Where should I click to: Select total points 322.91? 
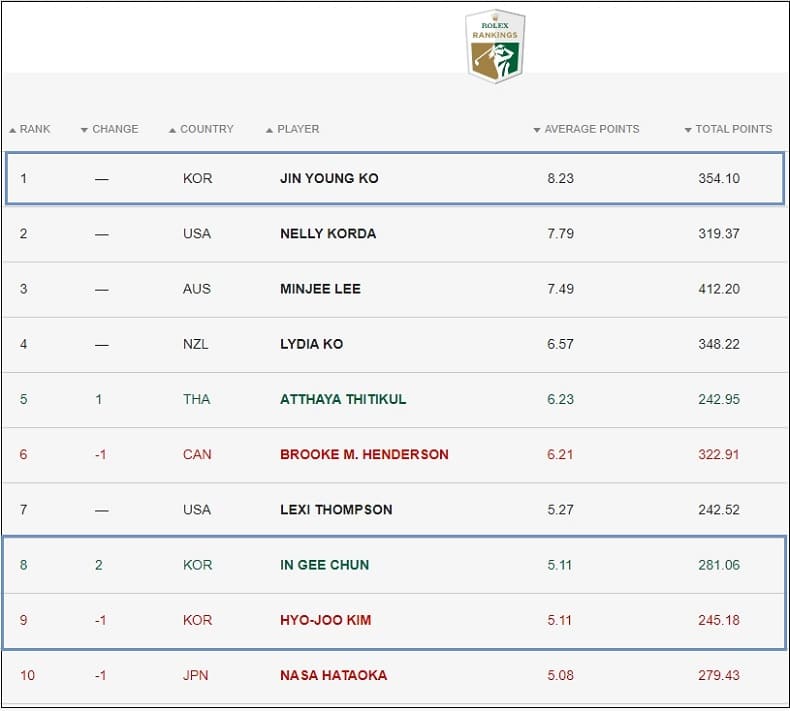point(719,455)
